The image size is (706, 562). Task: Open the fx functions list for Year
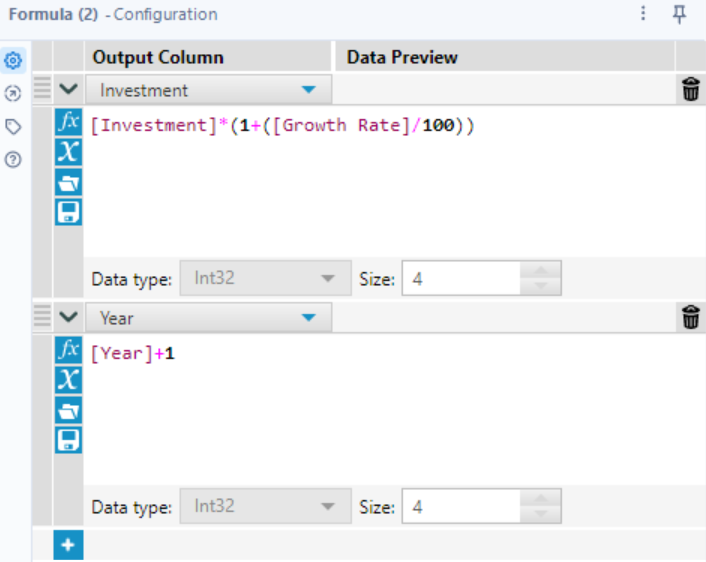coord(68,351)
